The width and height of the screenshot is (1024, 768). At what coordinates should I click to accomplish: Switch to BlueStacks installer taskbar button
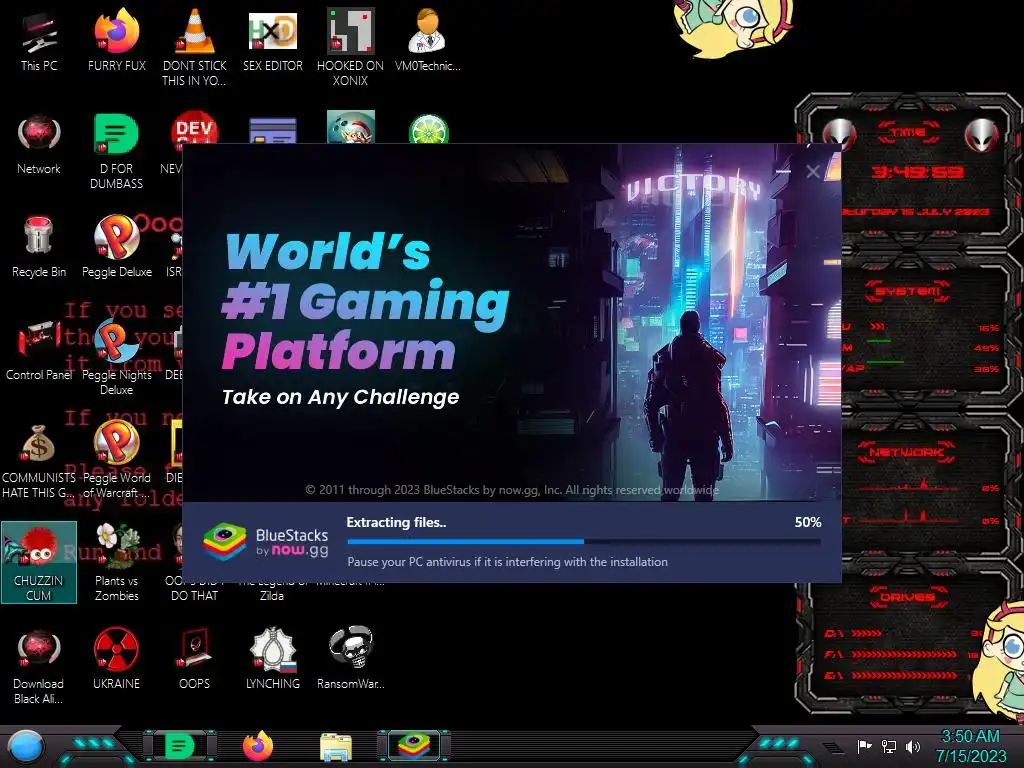tap(414, 746)
